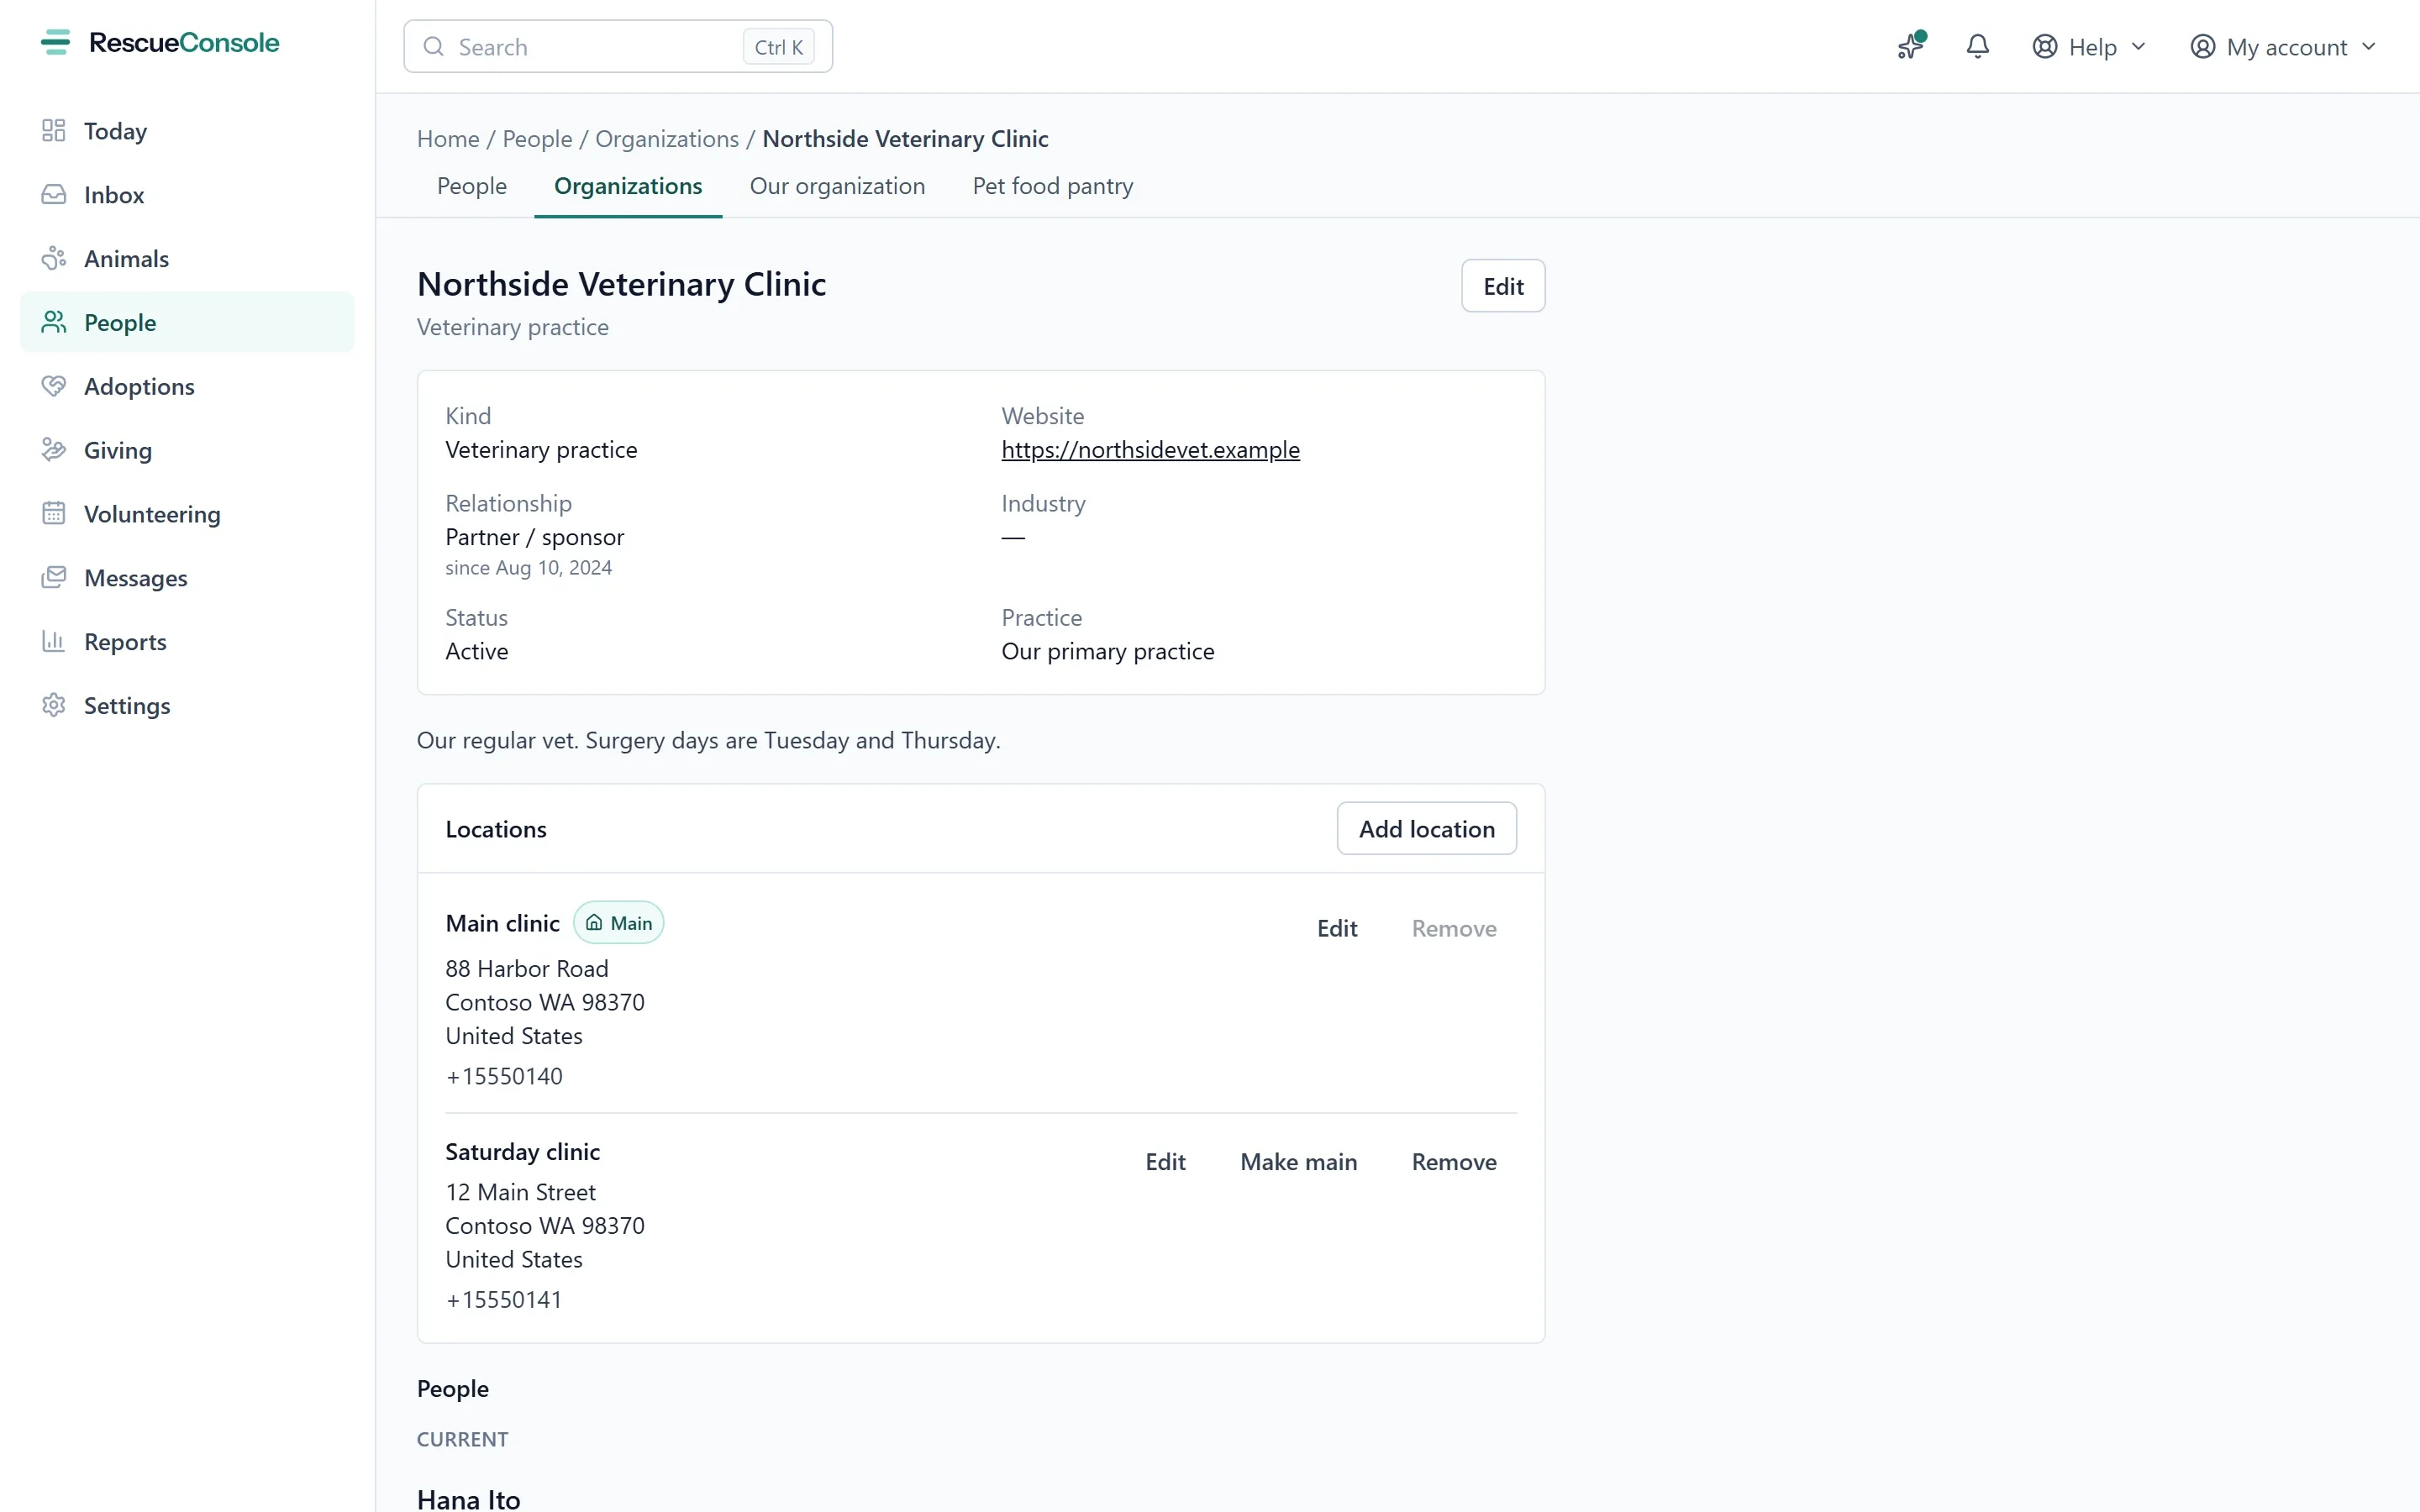2420x1512 pixels.
Task: Click the RescueConsole logo
Action: 160,43
